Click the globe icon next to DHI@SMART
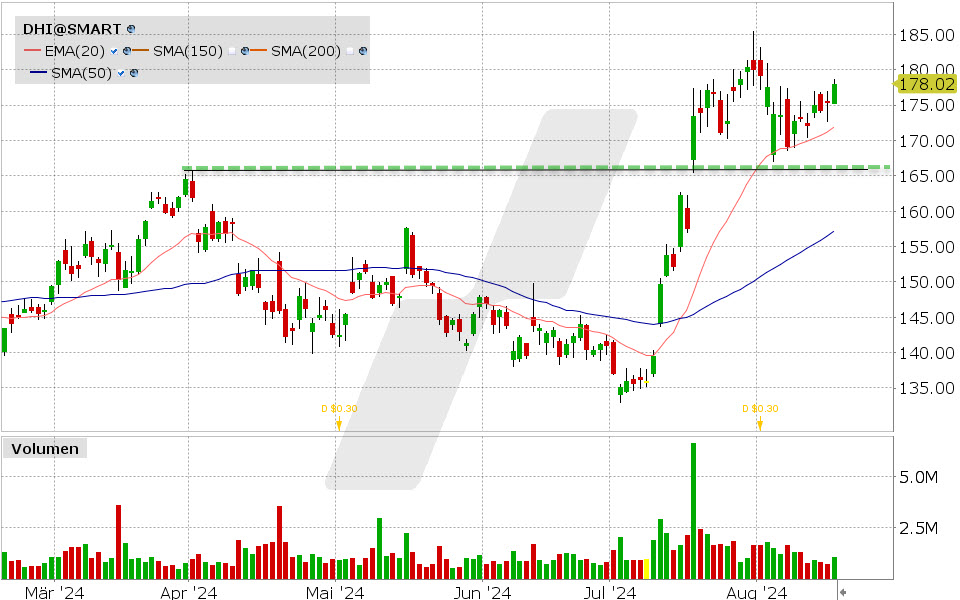The height and width of the screenshot is (600, 960). 131,29
